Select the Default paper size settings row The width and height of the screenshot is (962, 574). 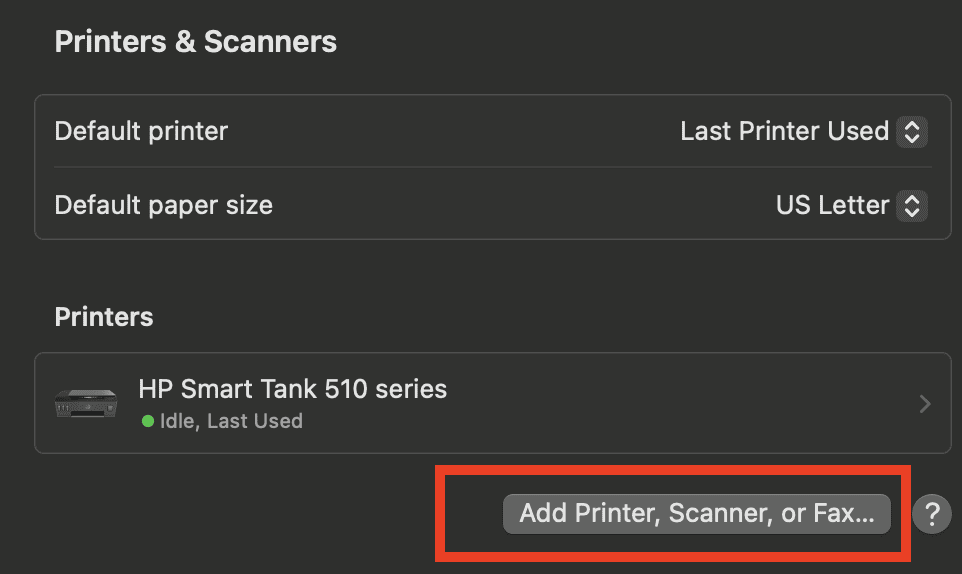(493, 204)
